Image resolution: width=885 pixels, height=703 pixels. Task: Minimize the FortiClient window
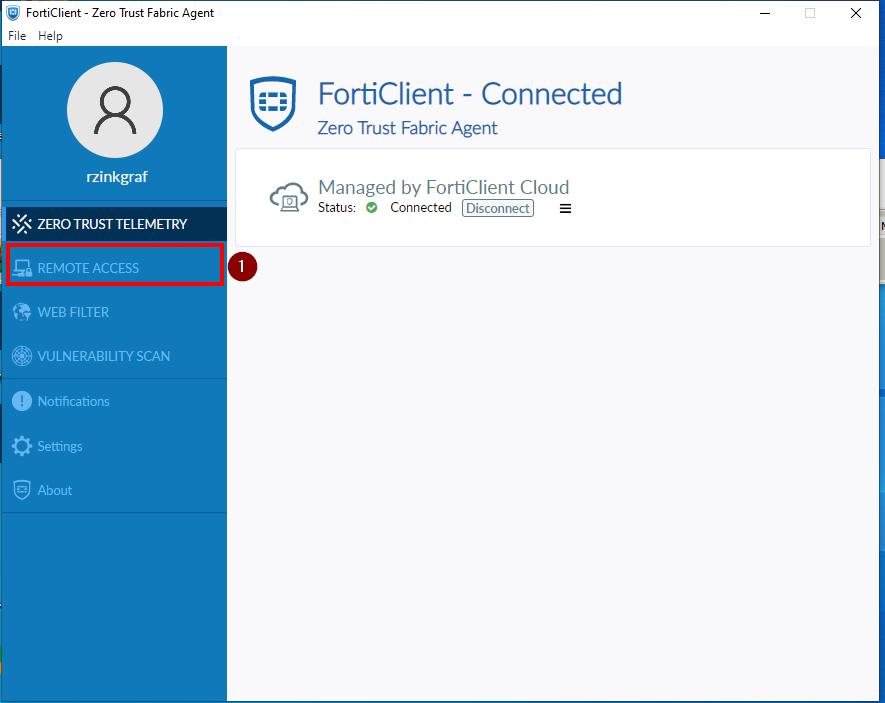point(765,13)
